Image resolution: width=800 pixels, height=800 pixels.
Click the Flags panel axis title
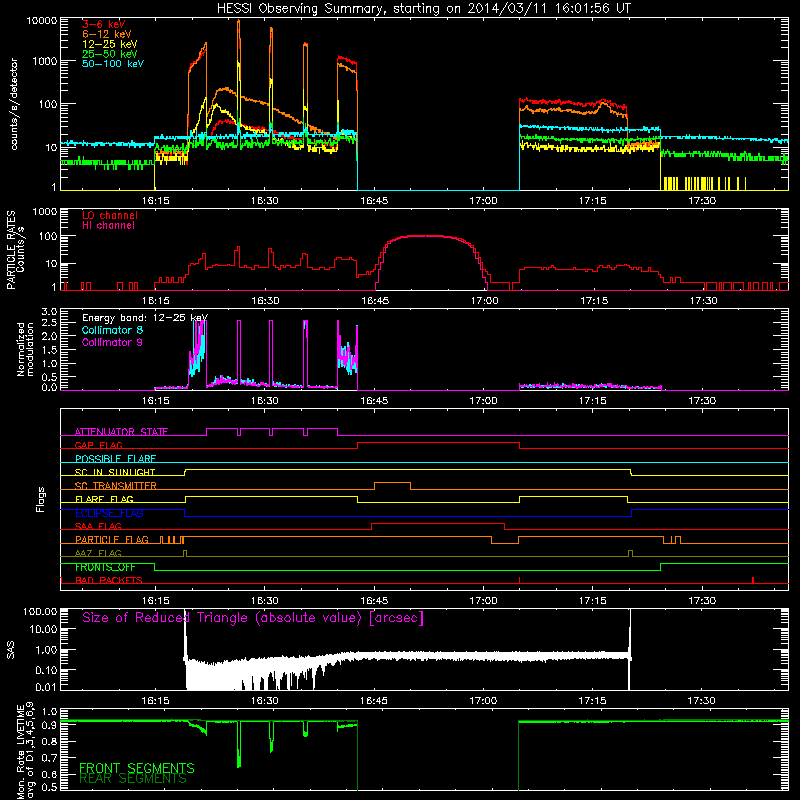coord(40,499)
